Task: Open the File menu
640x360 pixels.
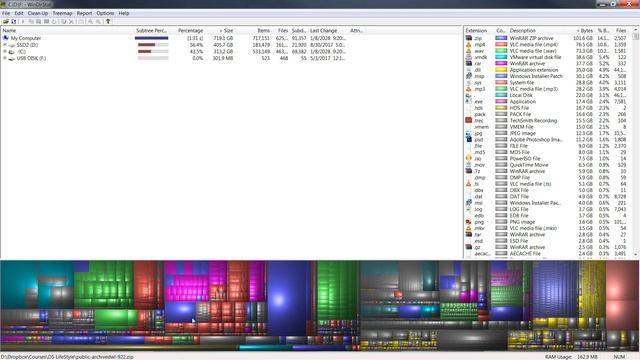Action: (6, 13)
